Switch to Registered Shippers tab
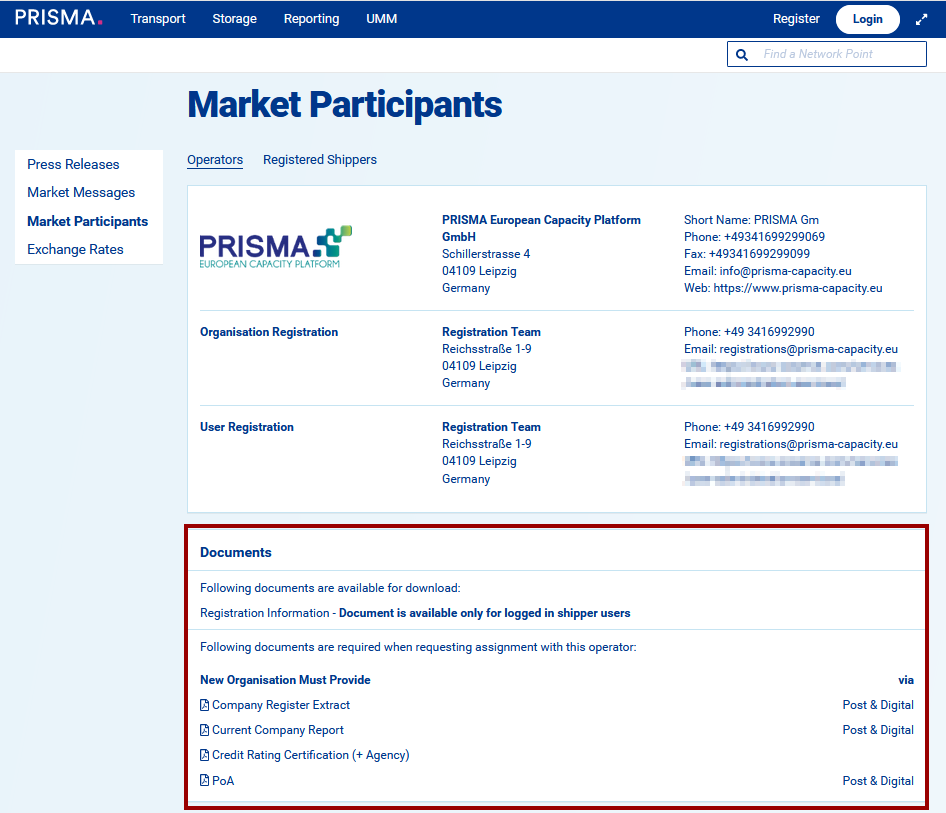 (320, 160)
